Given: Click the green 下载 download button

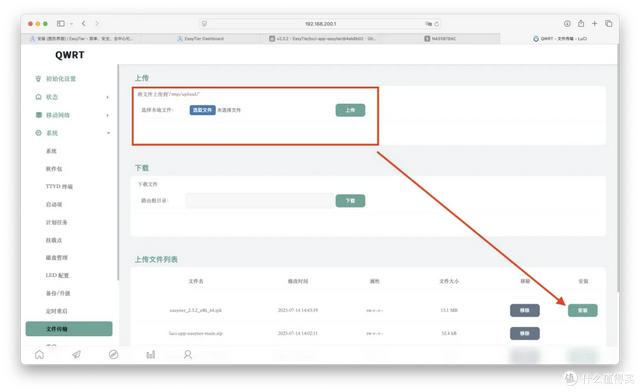Looking at the screenshot, I should pyautogui.click(x=350, y=201).
